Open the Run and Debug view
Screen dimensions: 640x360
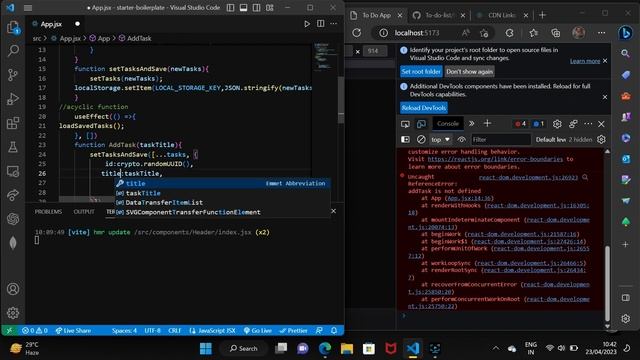tap(13, 99)
